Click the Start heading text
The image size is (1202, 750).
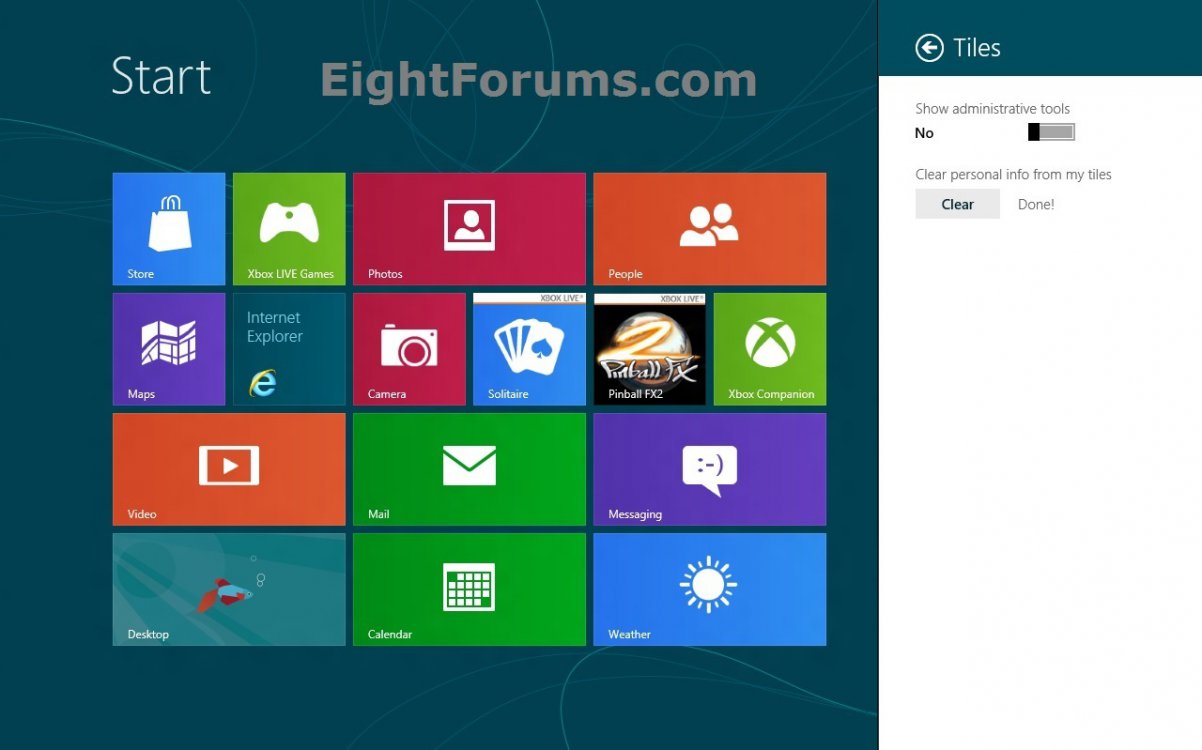pyautogui.click(x=161, y=77)
